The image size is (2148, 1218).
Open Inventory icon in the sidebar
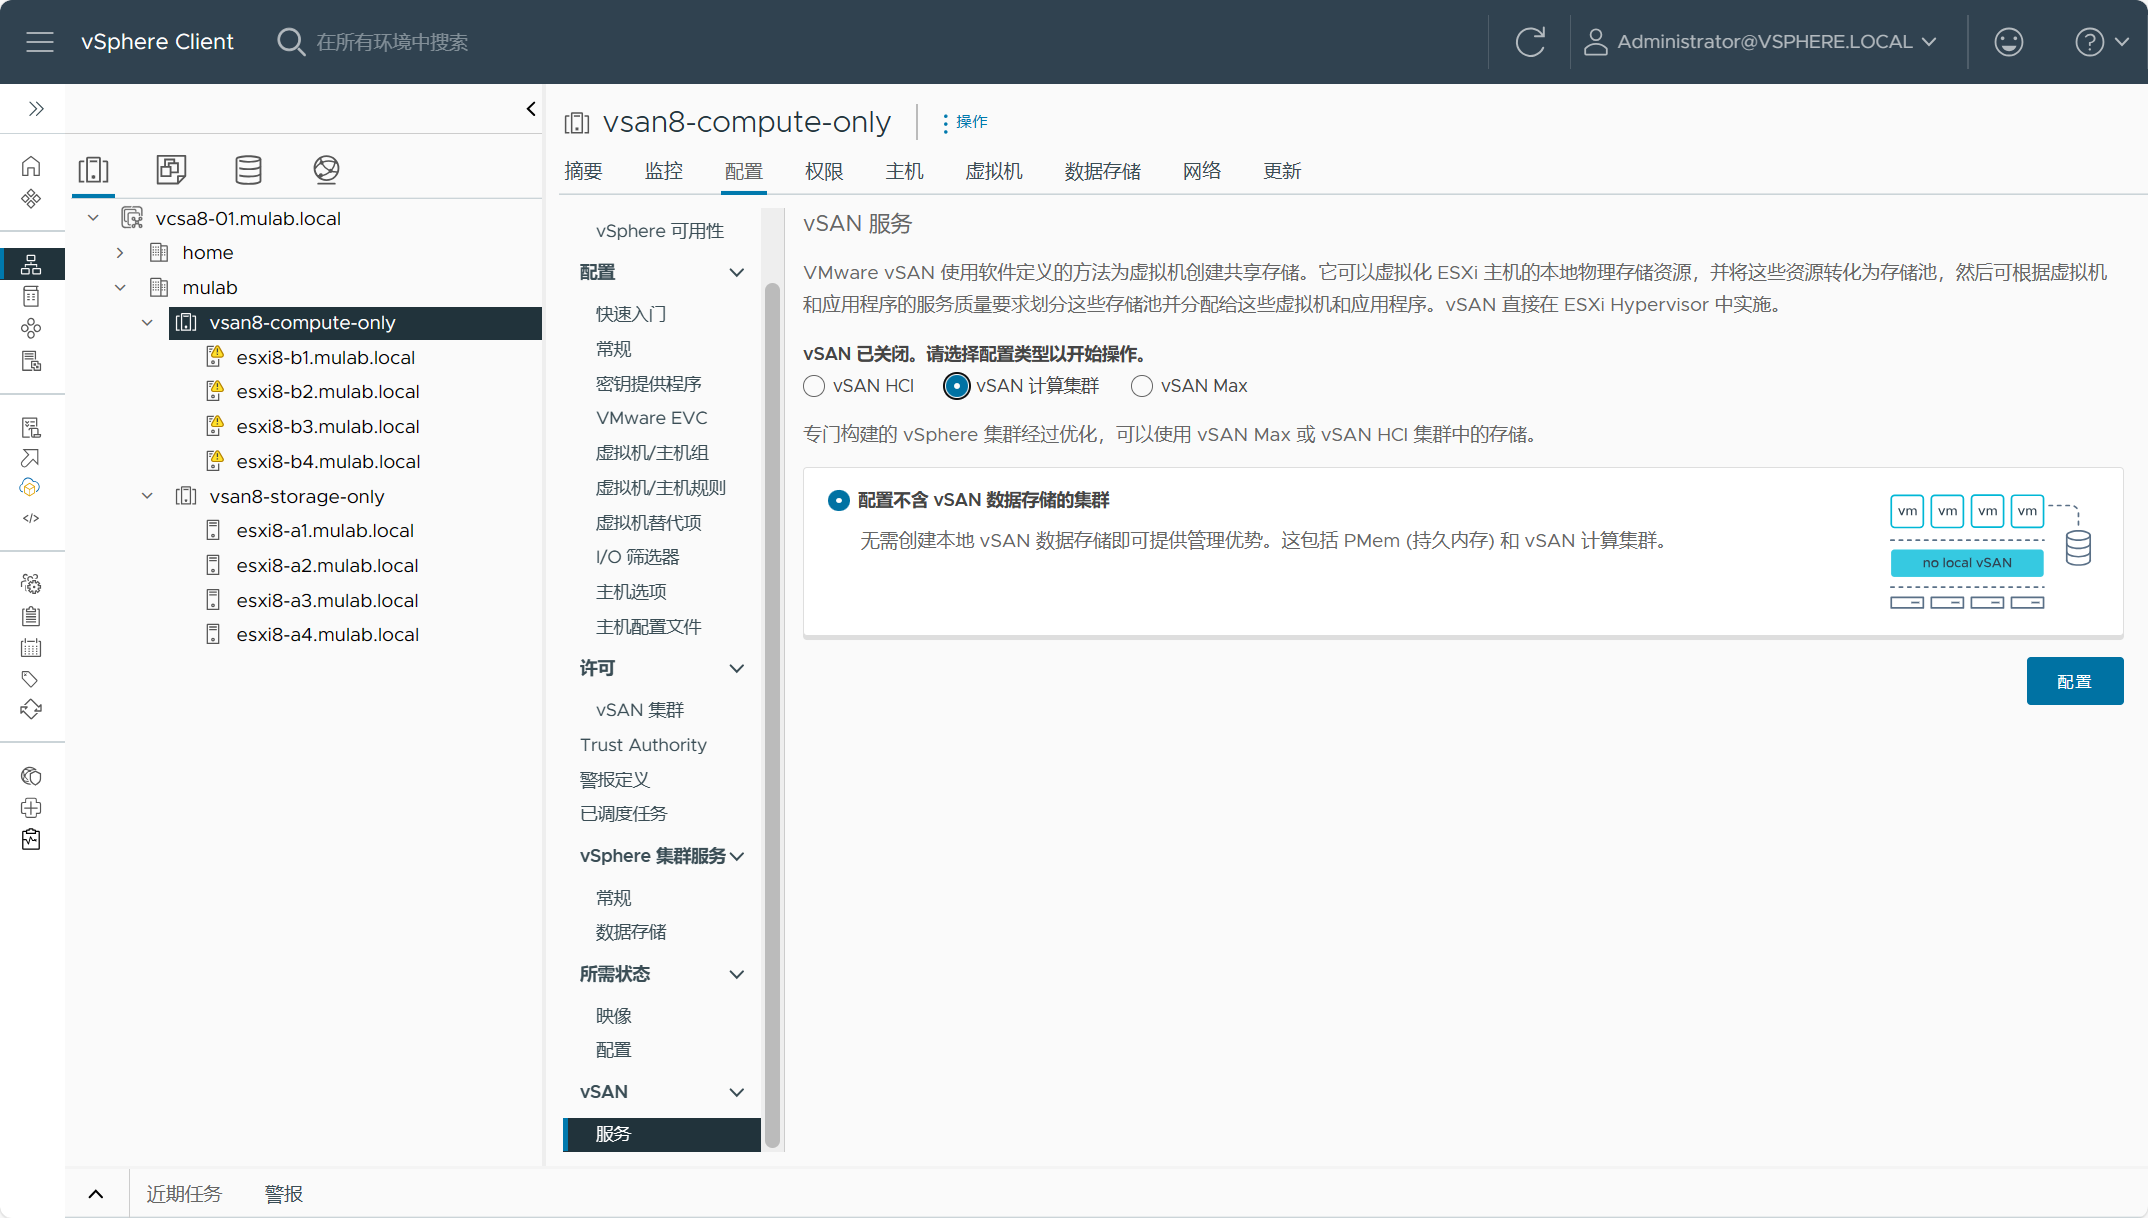pyautogui.click(x=31, y=264)
